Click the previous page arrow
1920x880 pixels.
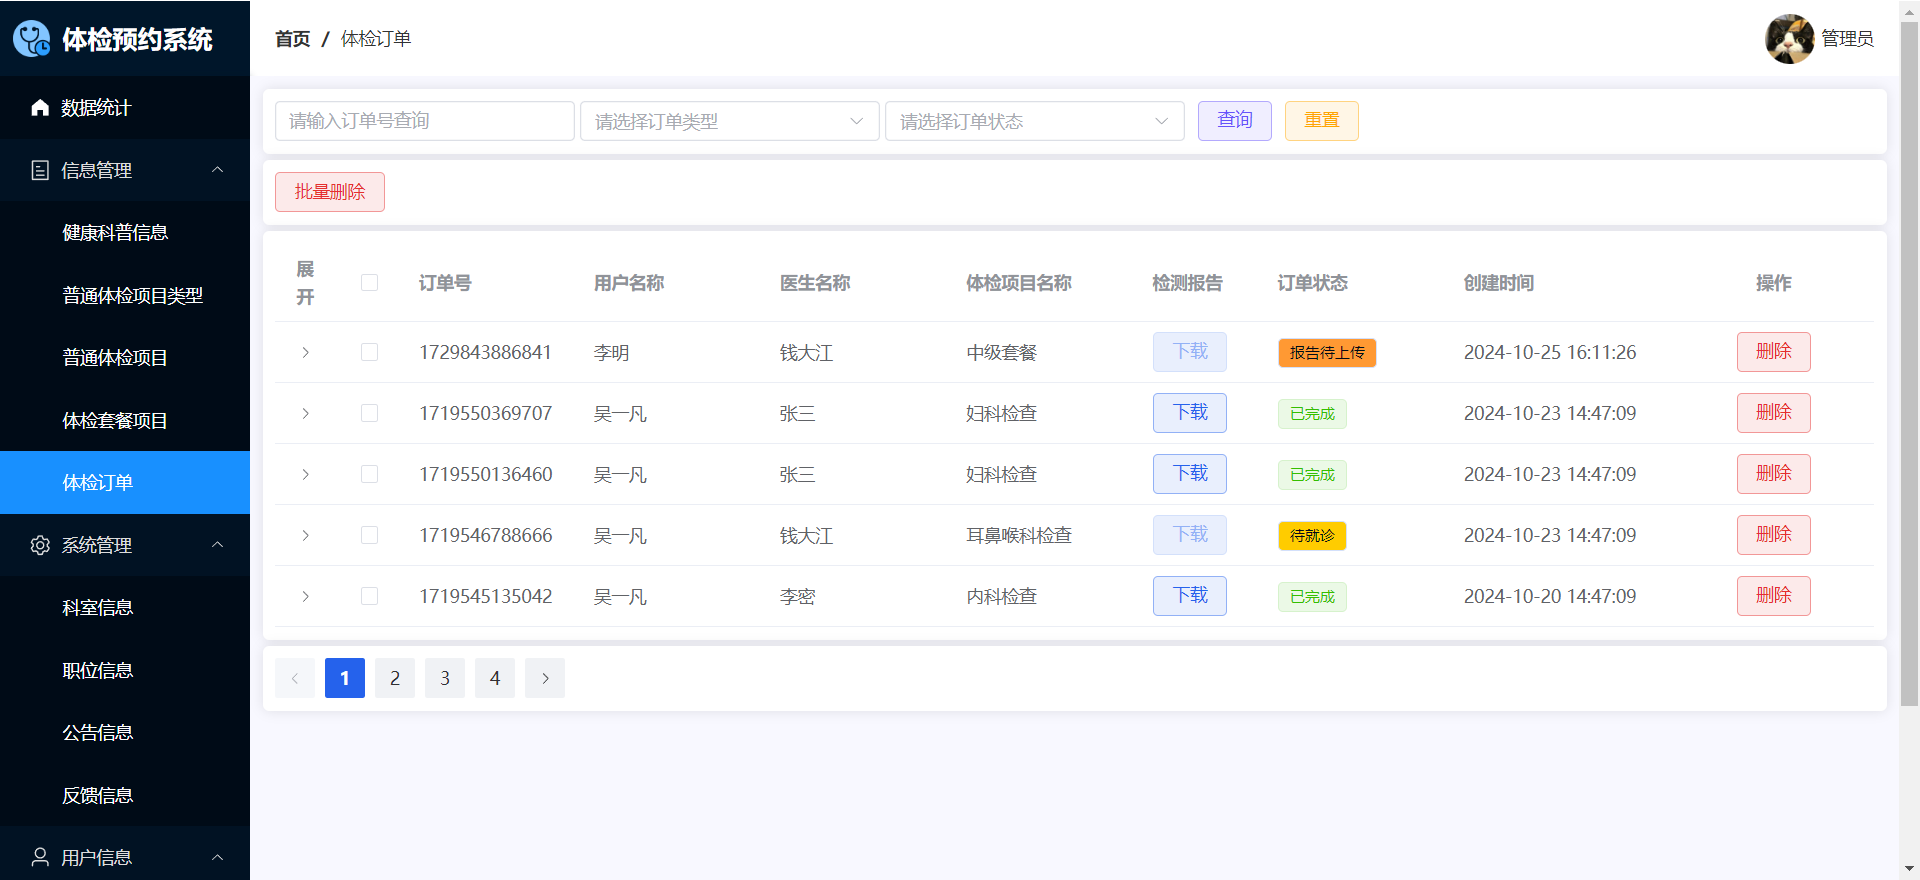pyautogui.click(x=295, y=678)
